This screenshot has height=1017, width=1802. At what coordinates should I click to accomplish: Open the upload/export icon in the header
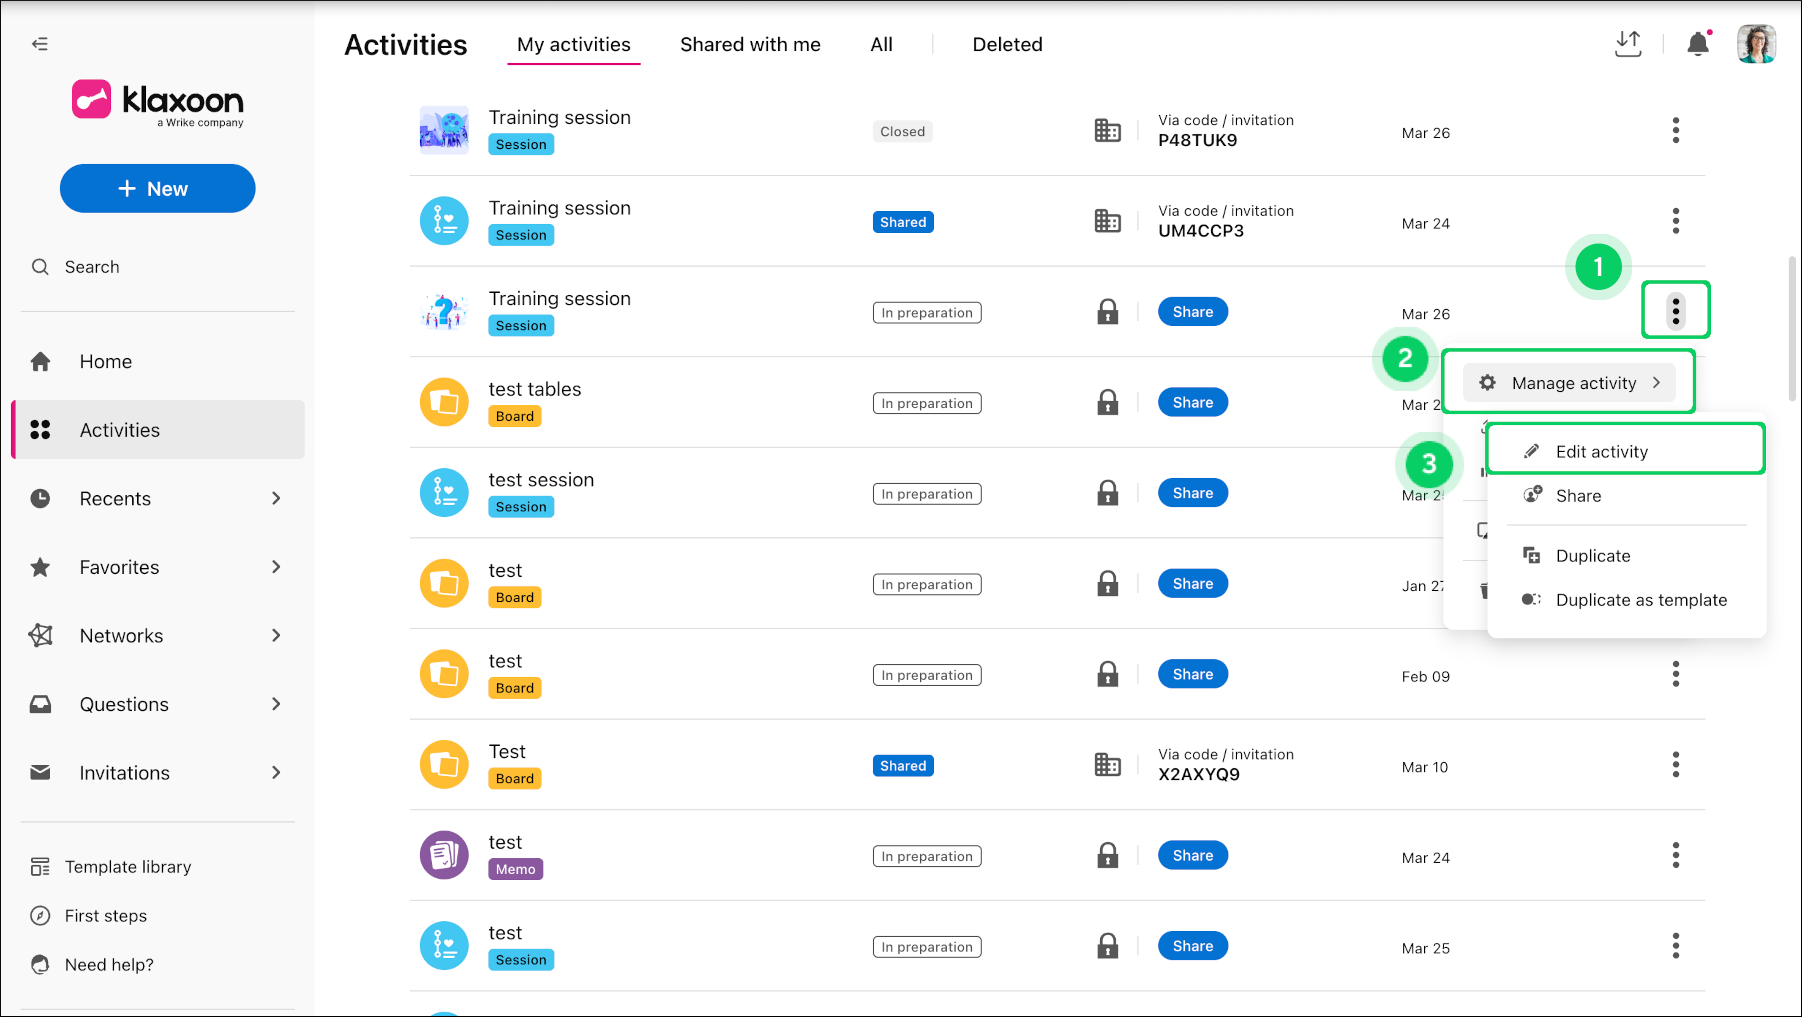(x=1628, y=44)
